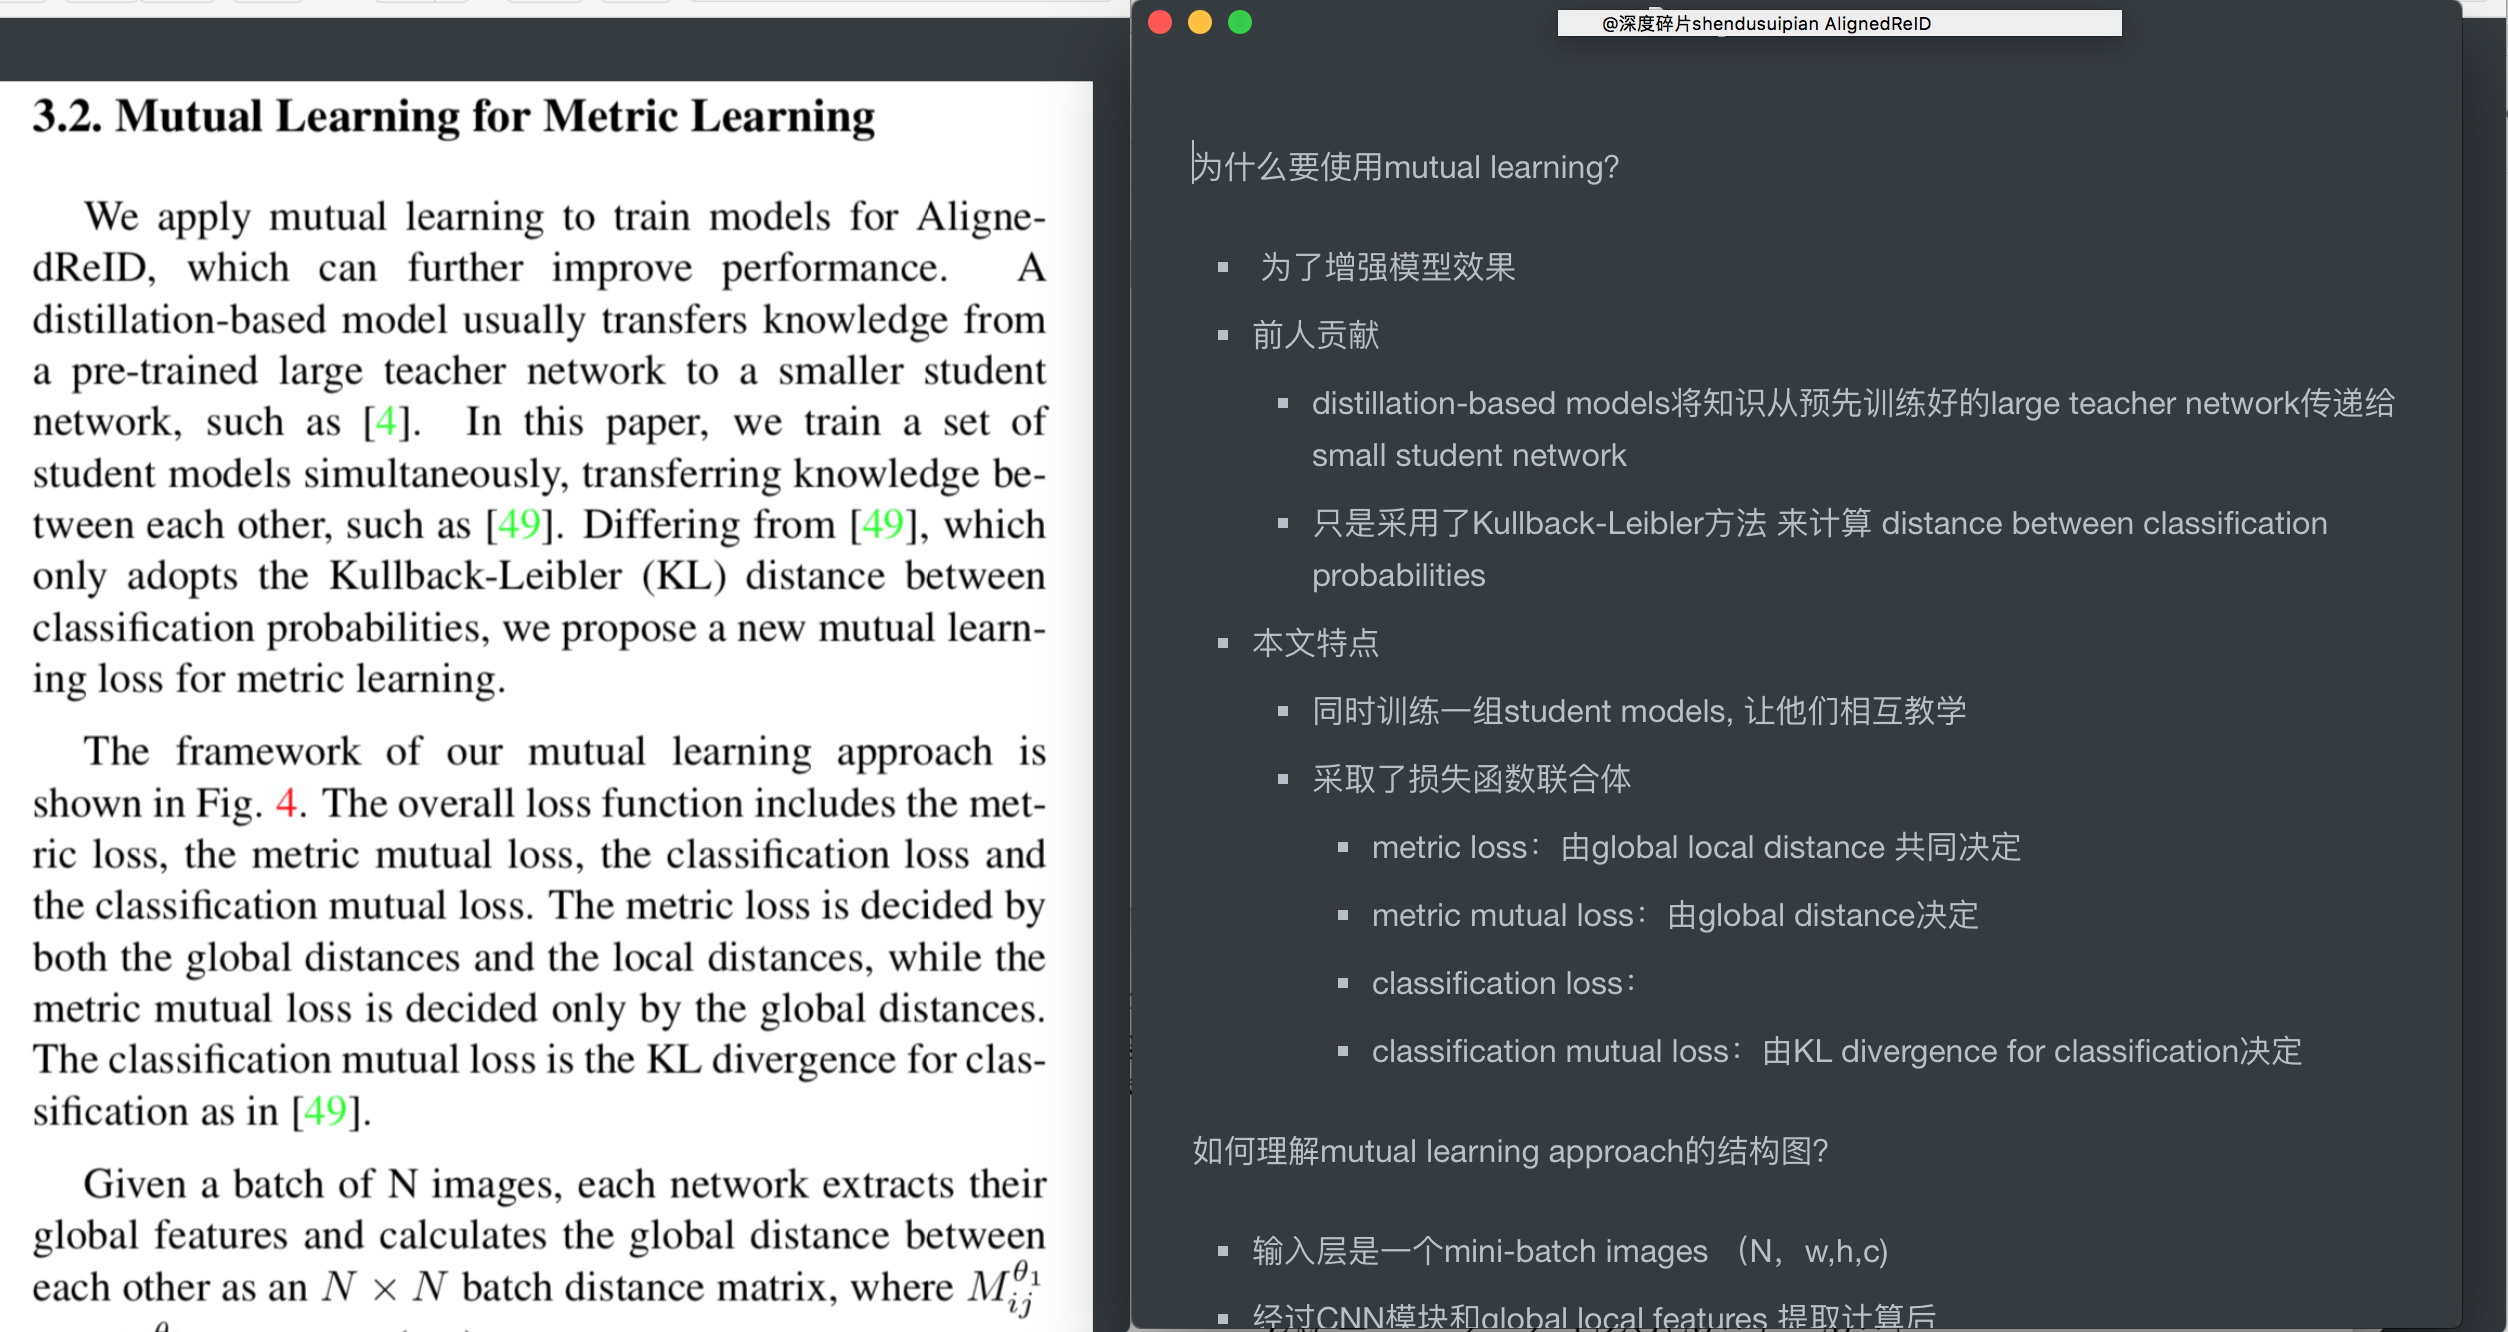This screenshot has height=1332, width=2508.
Task: Click bullet marker beside 为了增强模型效果
Action: [1222, 268]
